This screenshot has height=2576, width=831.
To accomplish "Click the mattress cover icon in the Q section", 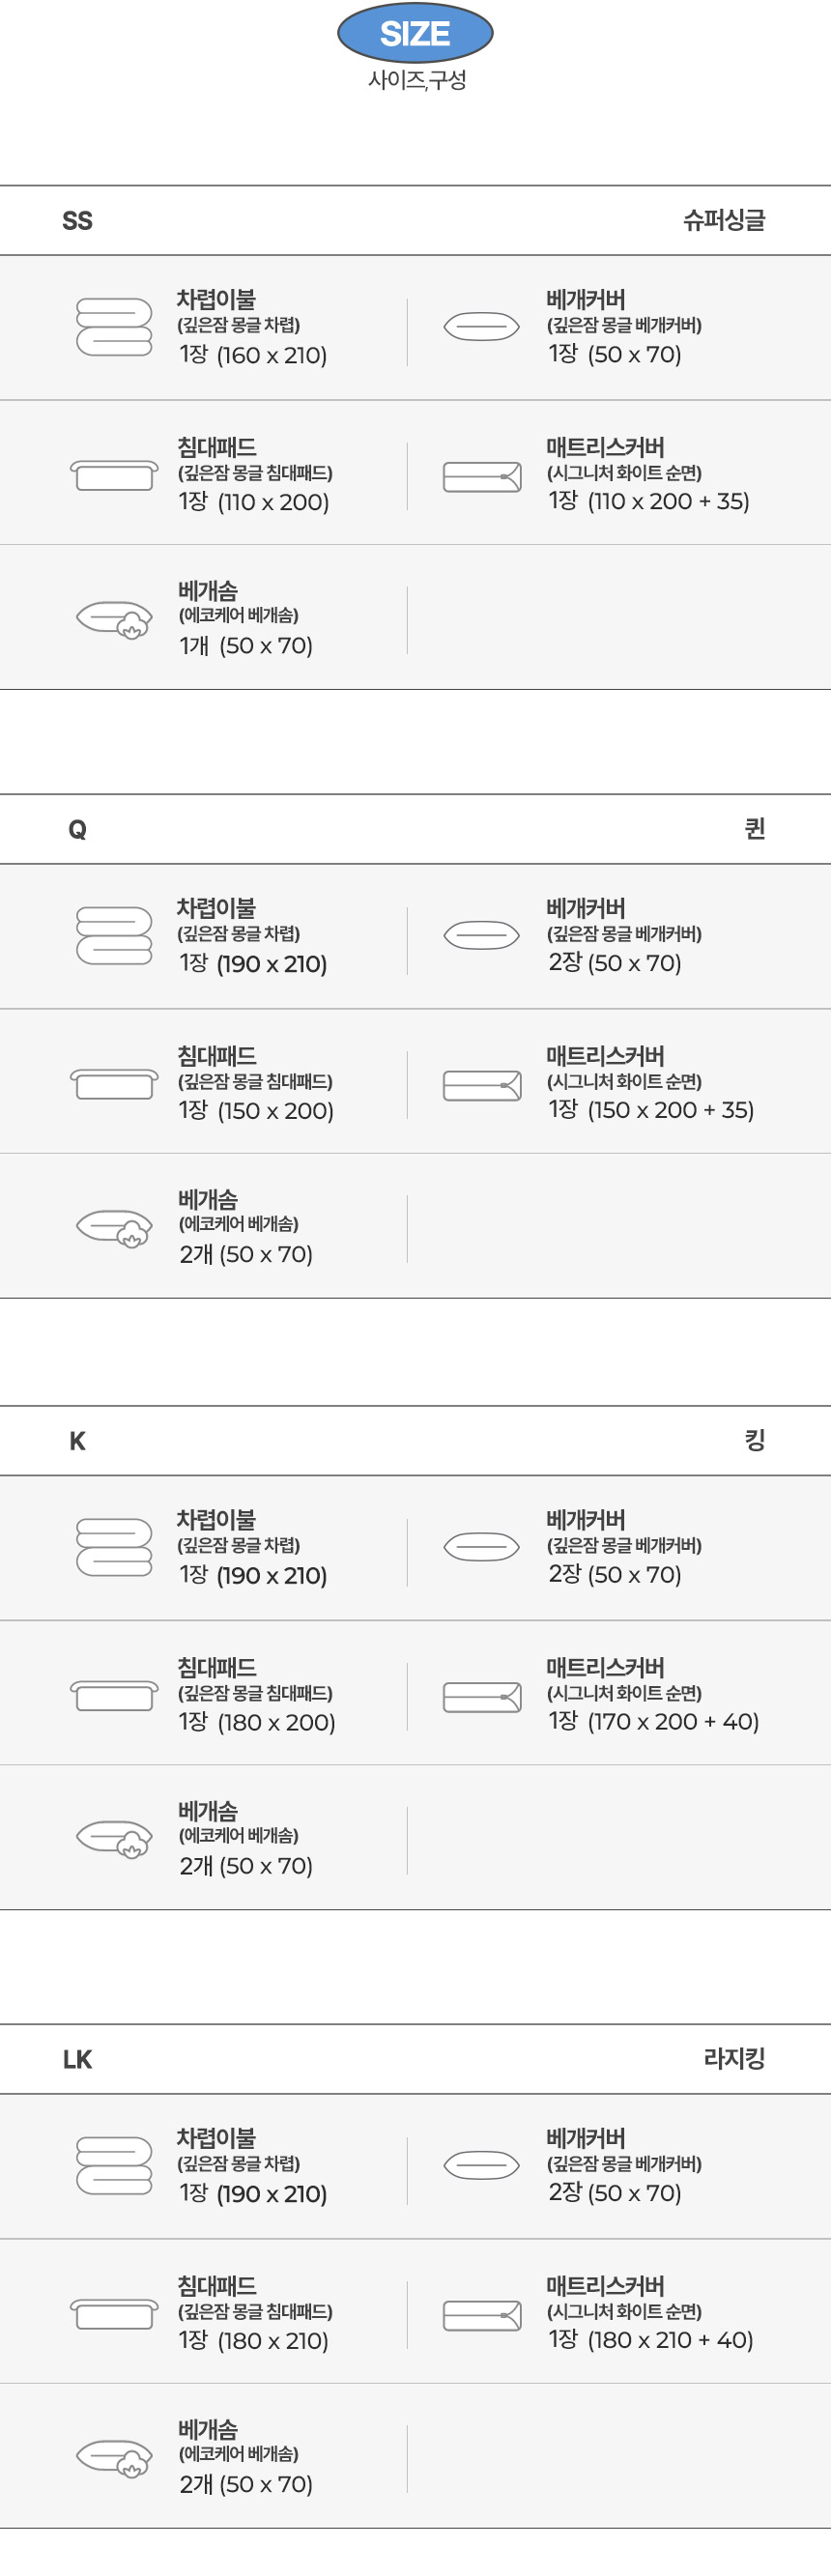I will (x=482, y=1086).
